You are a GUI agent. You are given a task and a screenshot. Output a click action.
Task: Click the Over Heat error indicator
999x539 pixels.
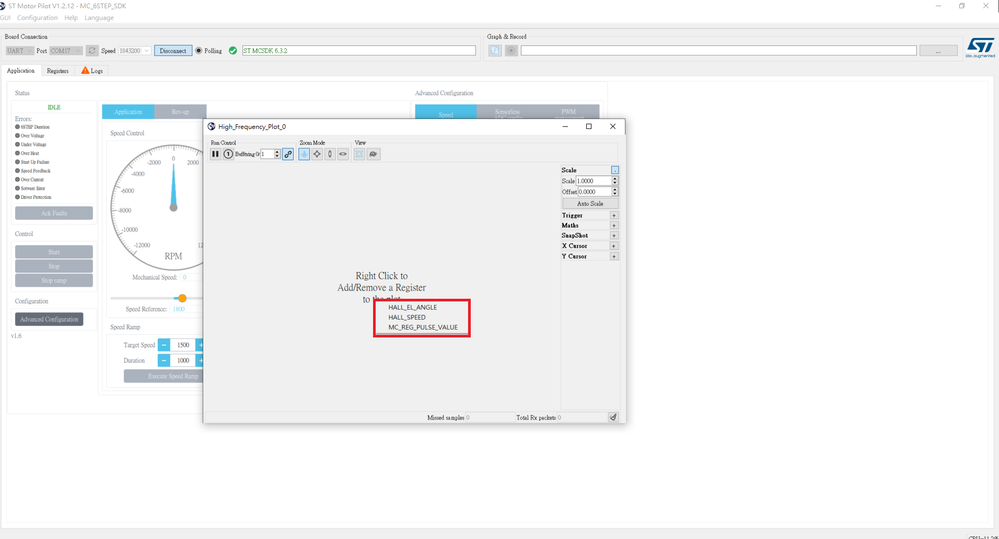17,153
